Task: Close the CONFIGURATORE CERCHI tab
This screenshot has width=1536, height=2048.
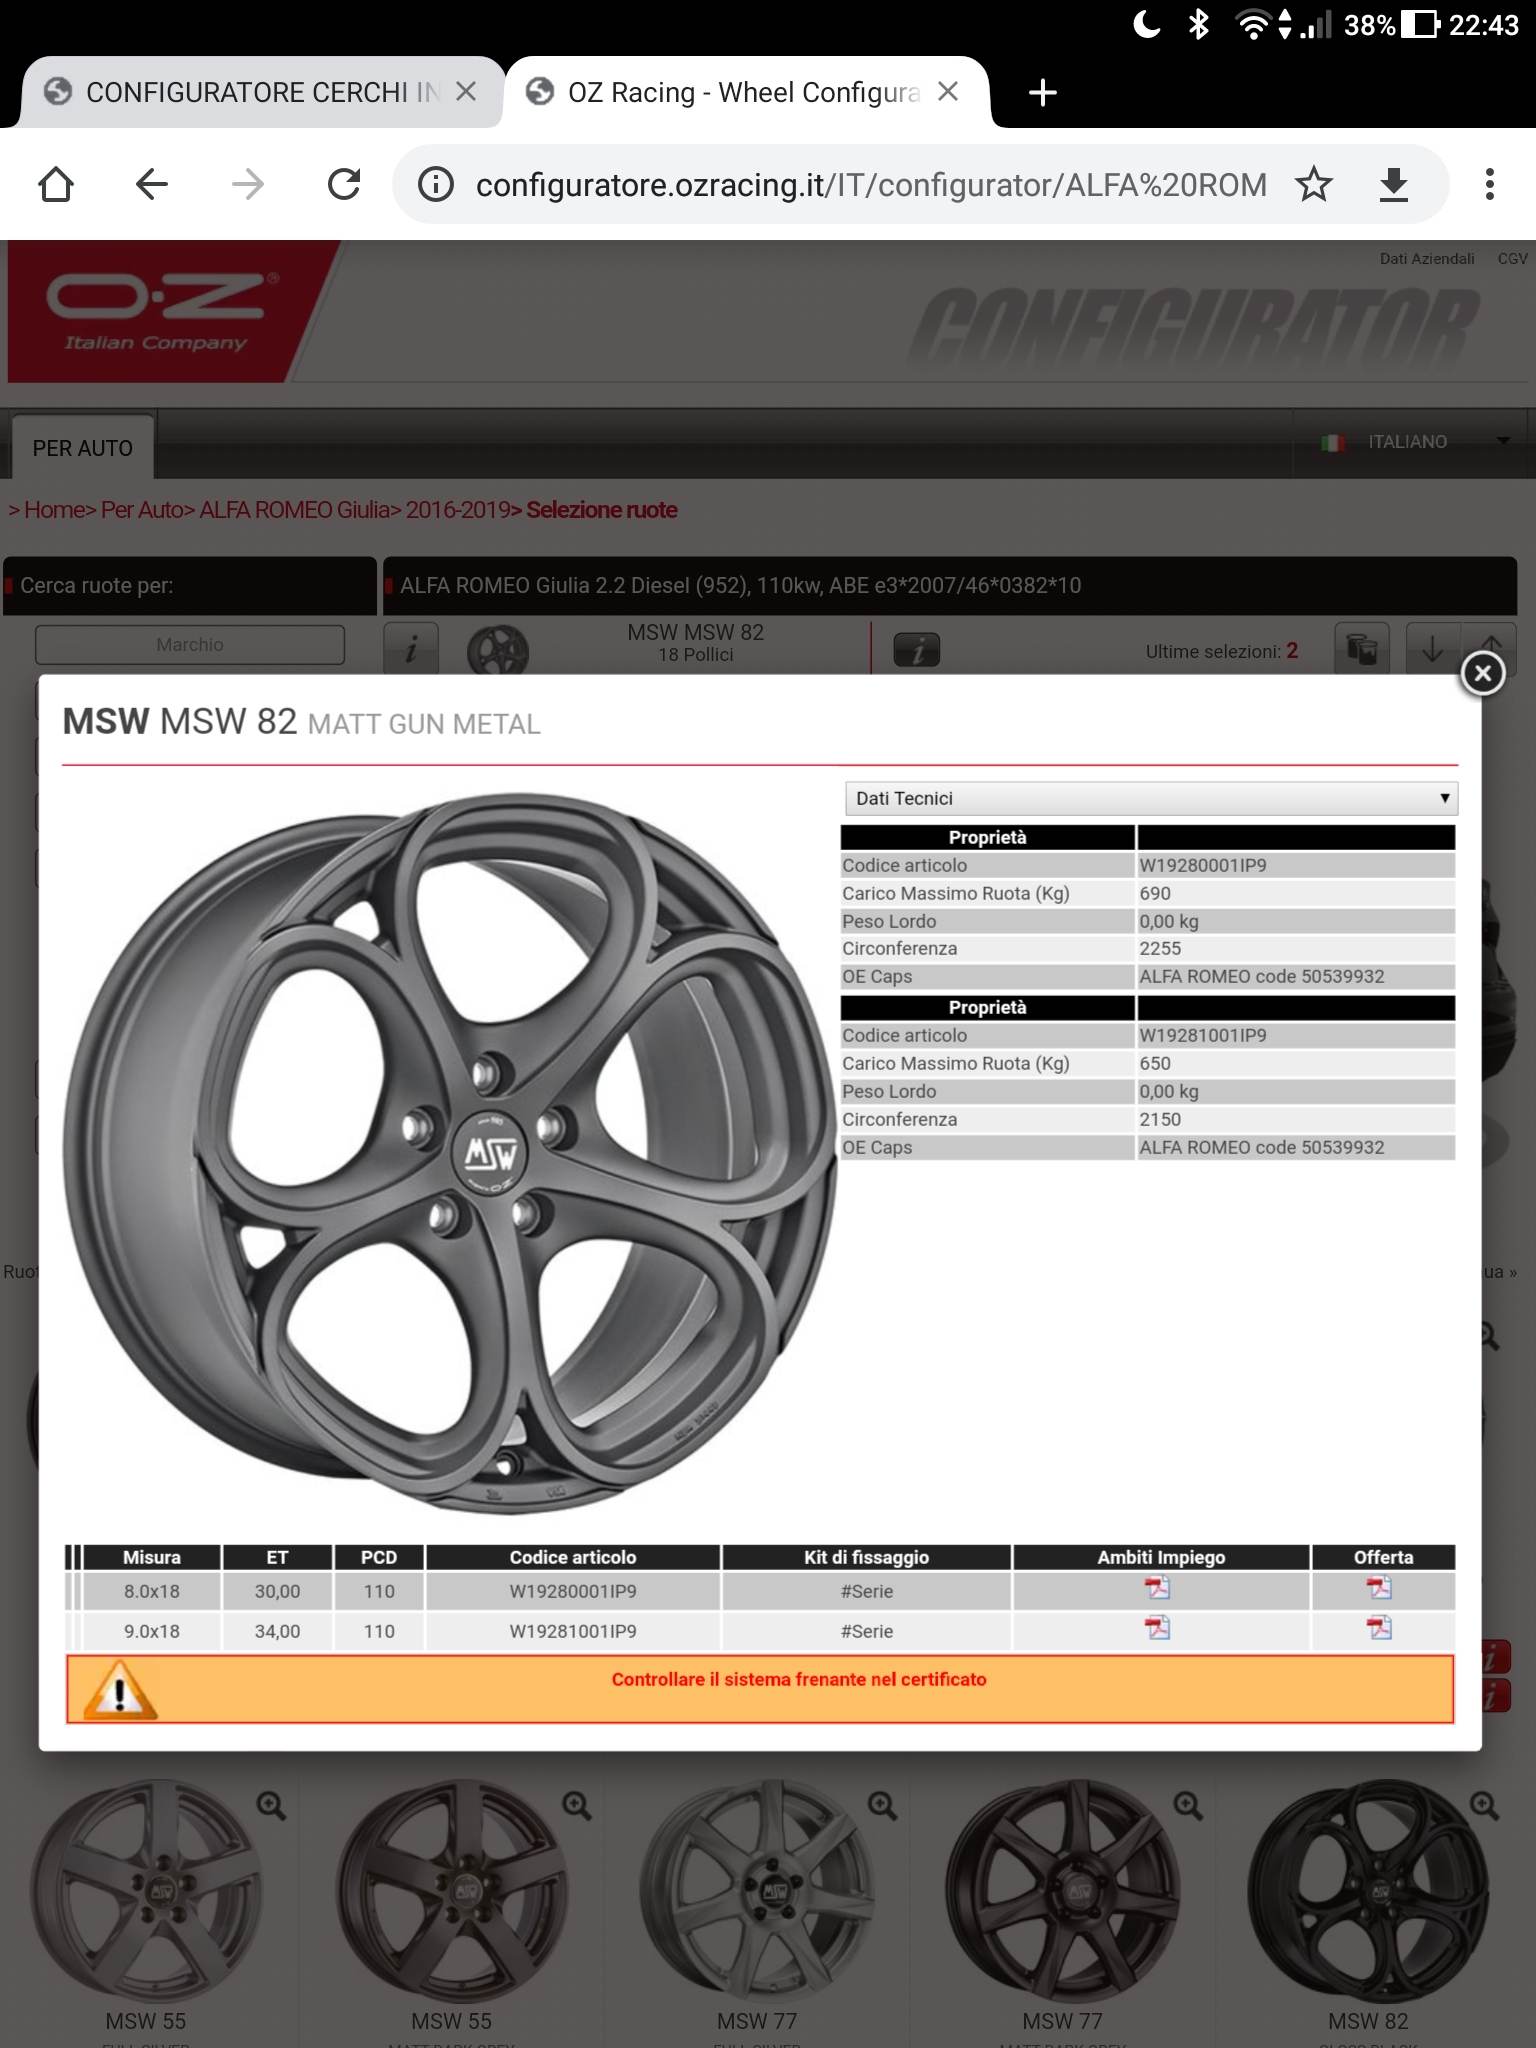Action: pos(466,92)
